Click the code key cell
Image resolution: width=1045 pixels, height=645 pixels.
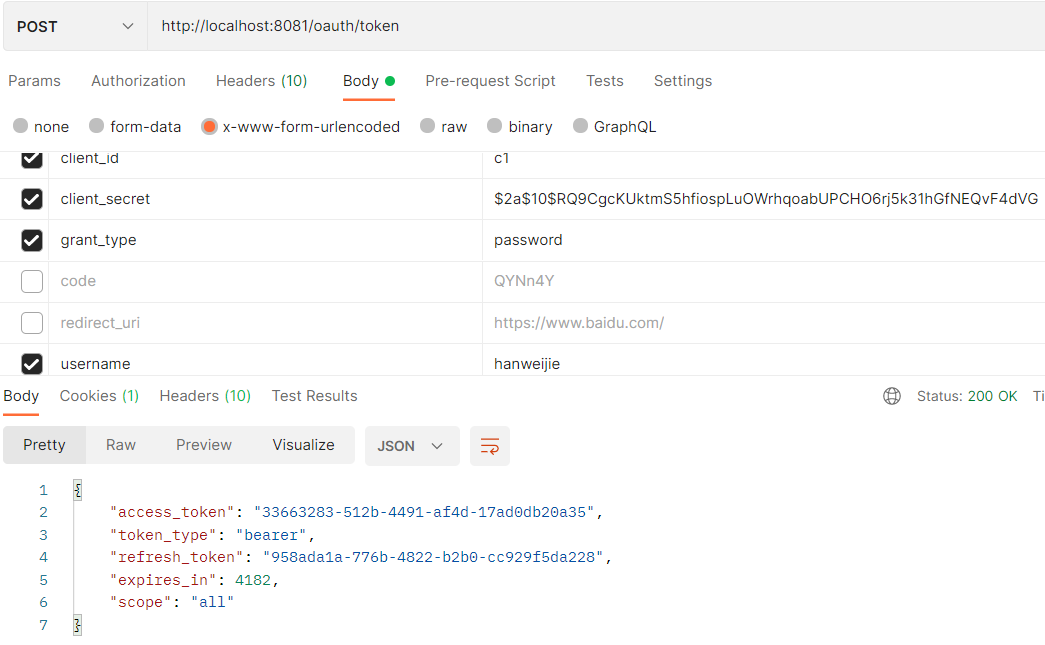265,281
